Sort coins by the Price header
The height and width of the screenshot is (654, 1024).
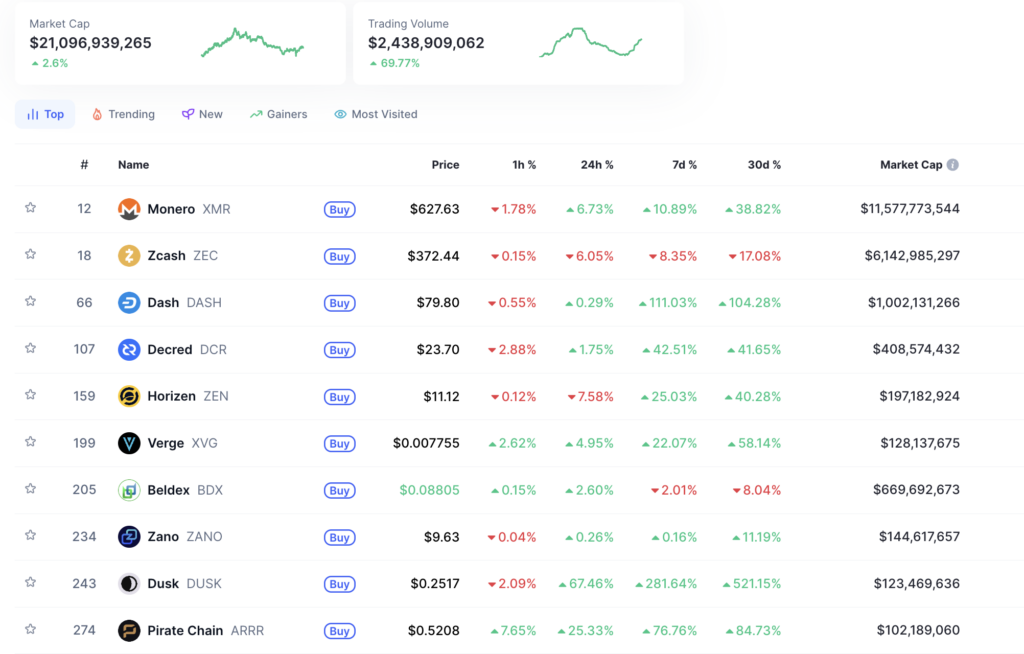coord(445,165)
